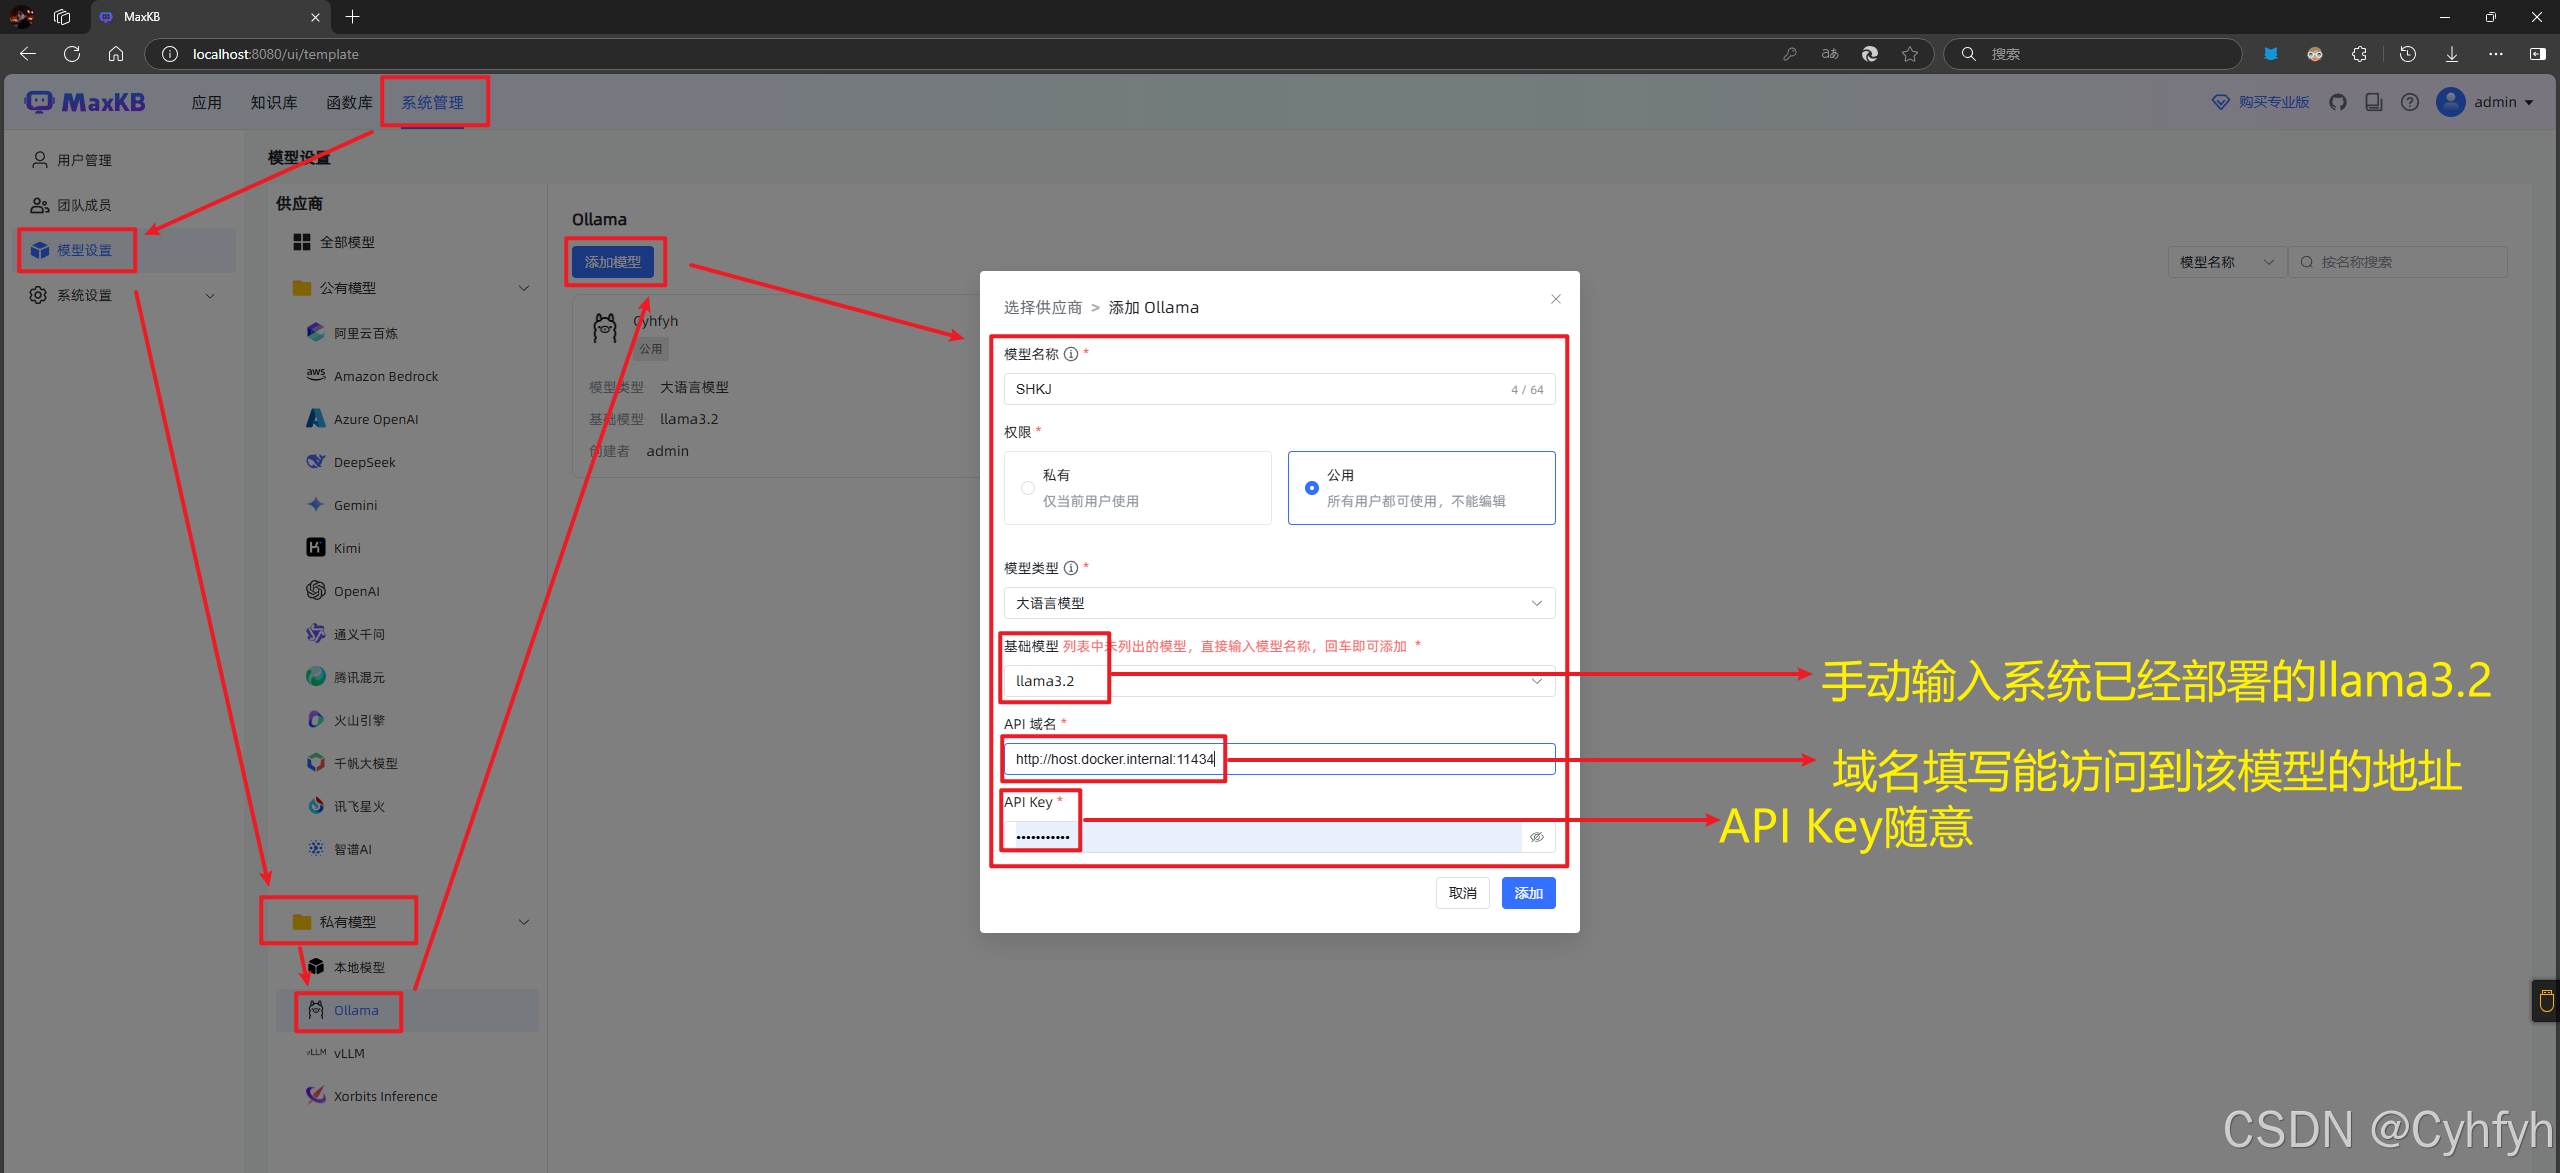Open the help question mark icon

[2410, 102]
